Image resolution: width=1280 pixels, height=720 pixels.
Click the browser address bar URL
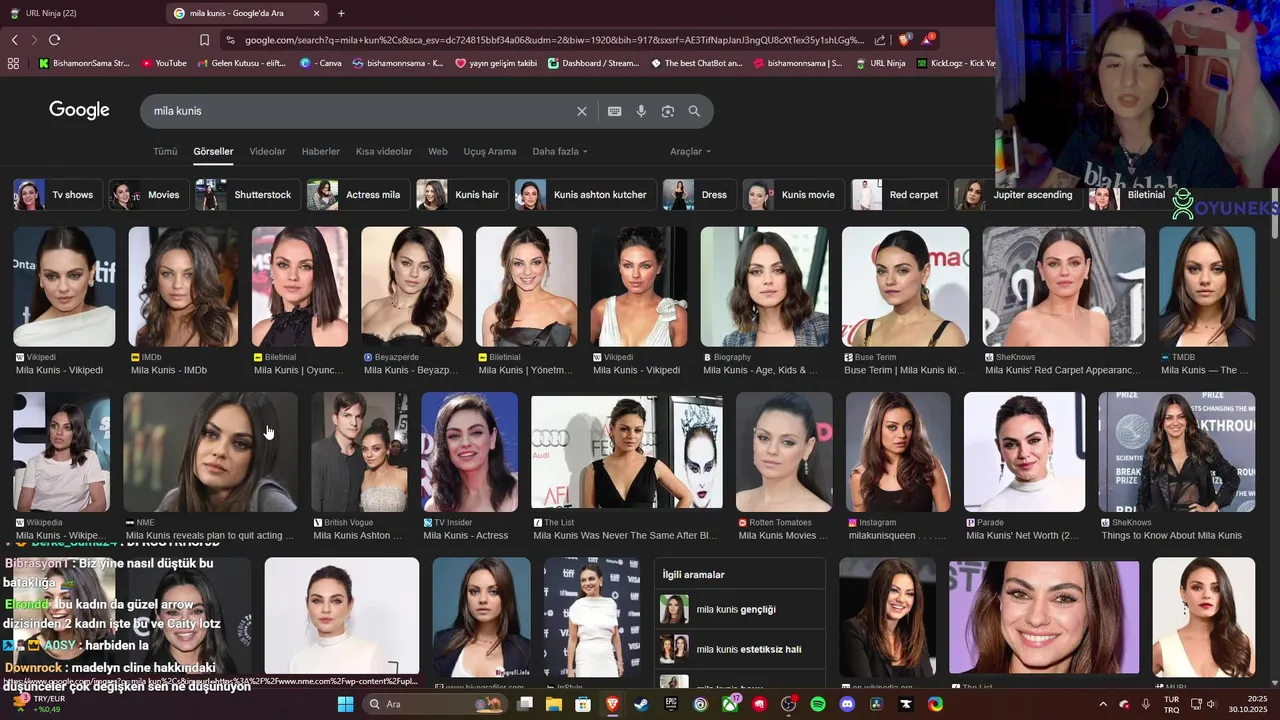coord(555,40)
